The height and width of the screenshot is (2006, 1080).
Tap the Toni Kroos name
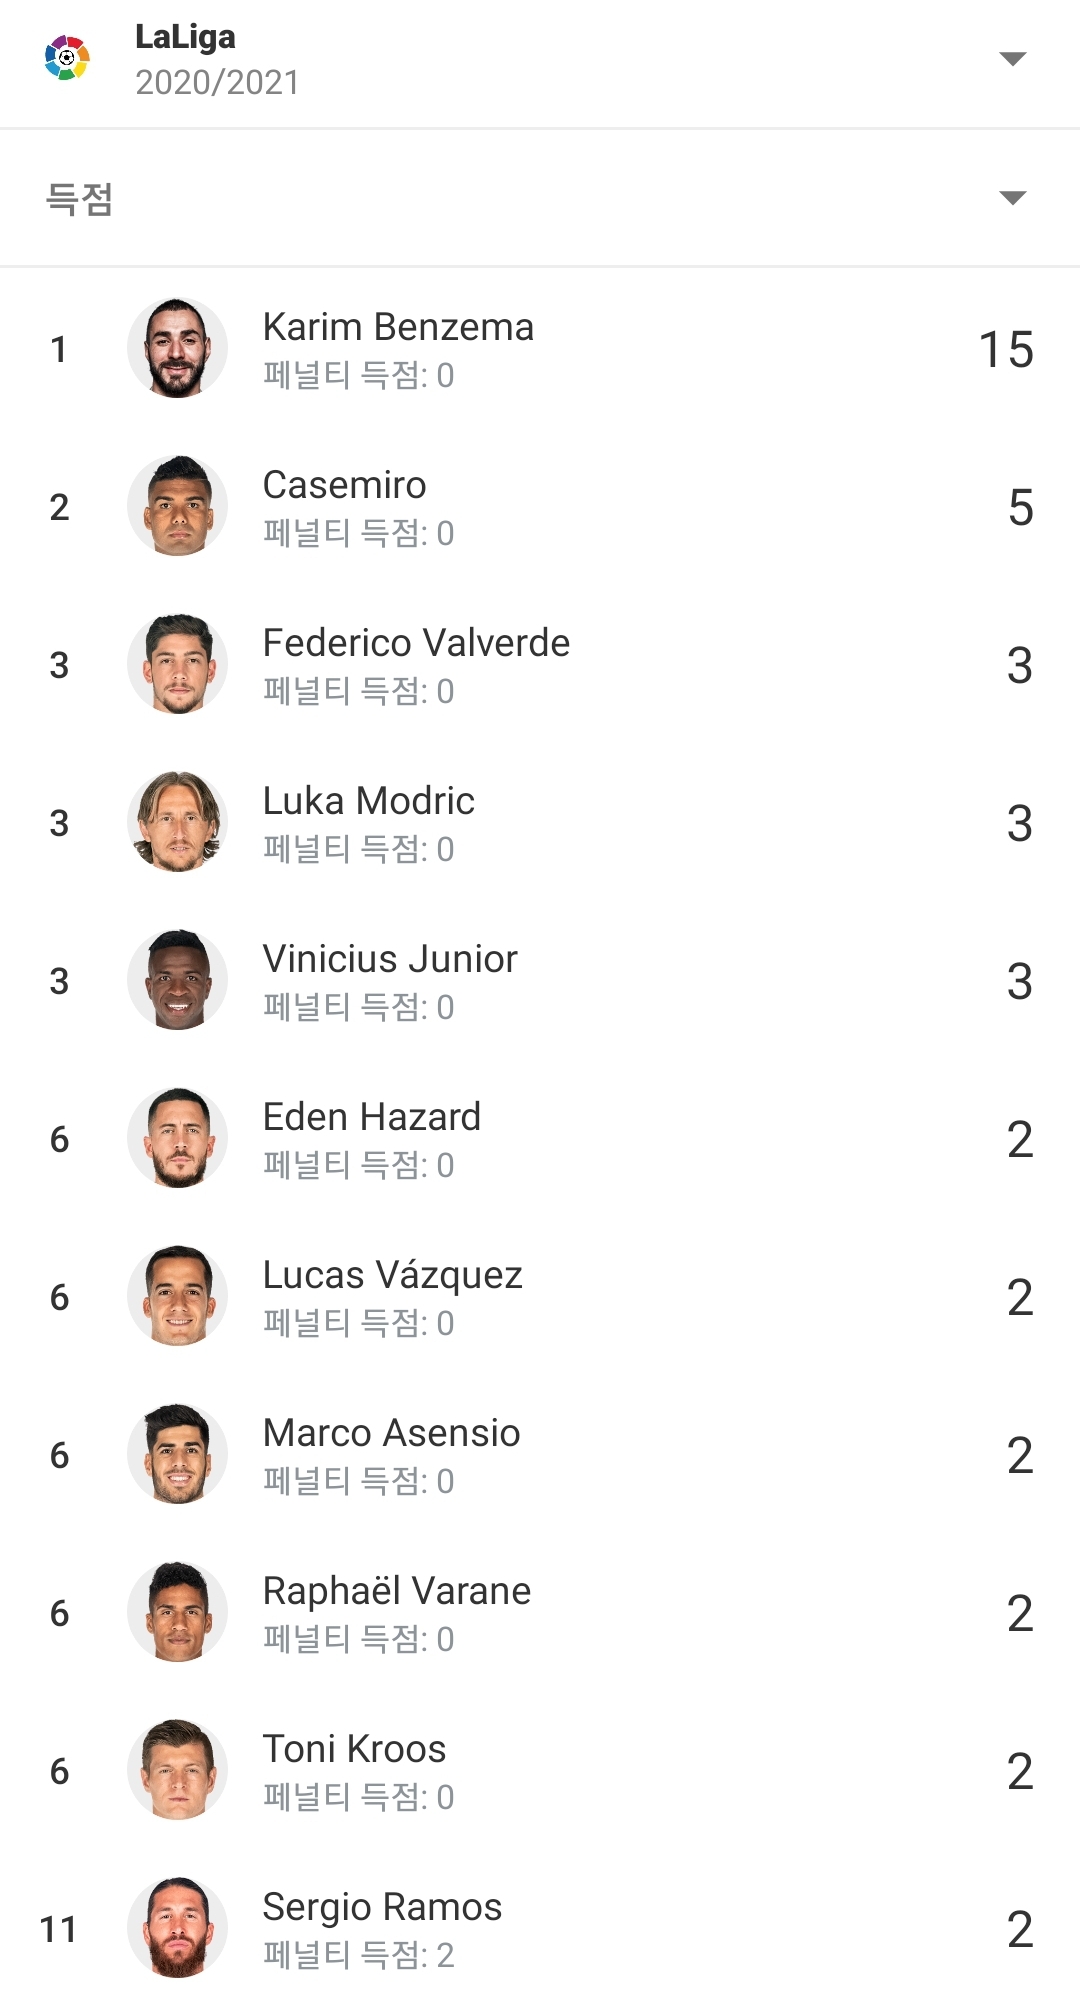(x=354, y=1749)
